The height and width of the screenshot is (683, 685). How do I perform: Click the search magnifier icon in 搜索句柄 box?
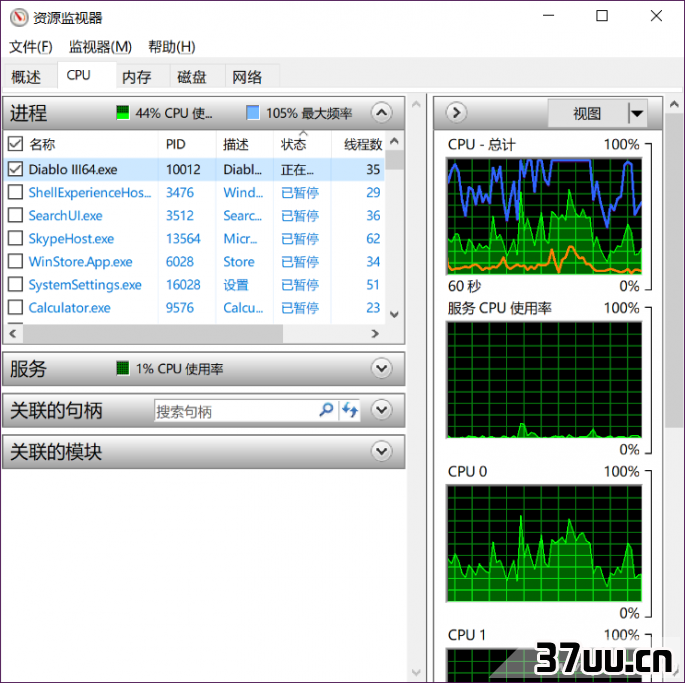tap(326, 410)
